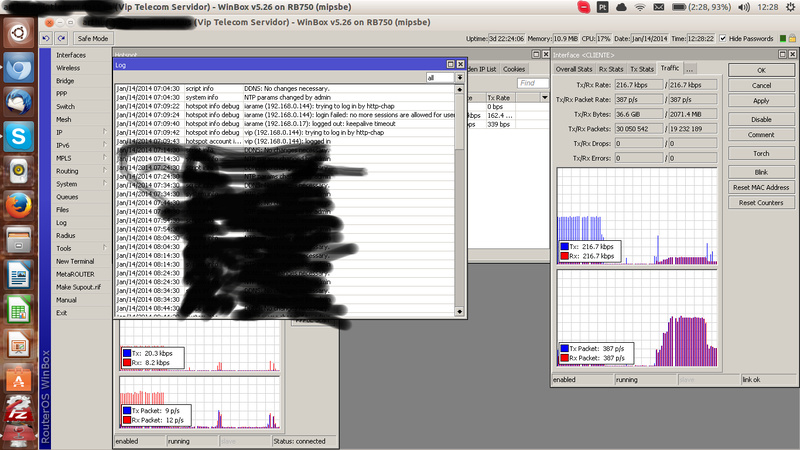Click the Tx/Rx Bytes 36.6 GiB field

point(639,114)
